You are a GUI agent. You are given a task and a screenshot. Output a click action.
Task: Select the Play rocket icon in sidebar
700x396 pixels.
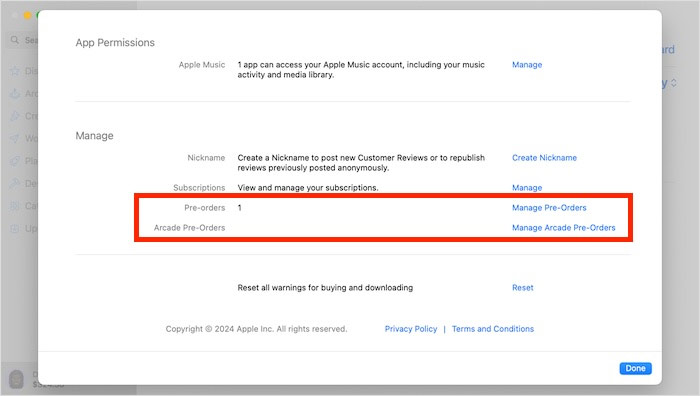[x=15, y=161]
